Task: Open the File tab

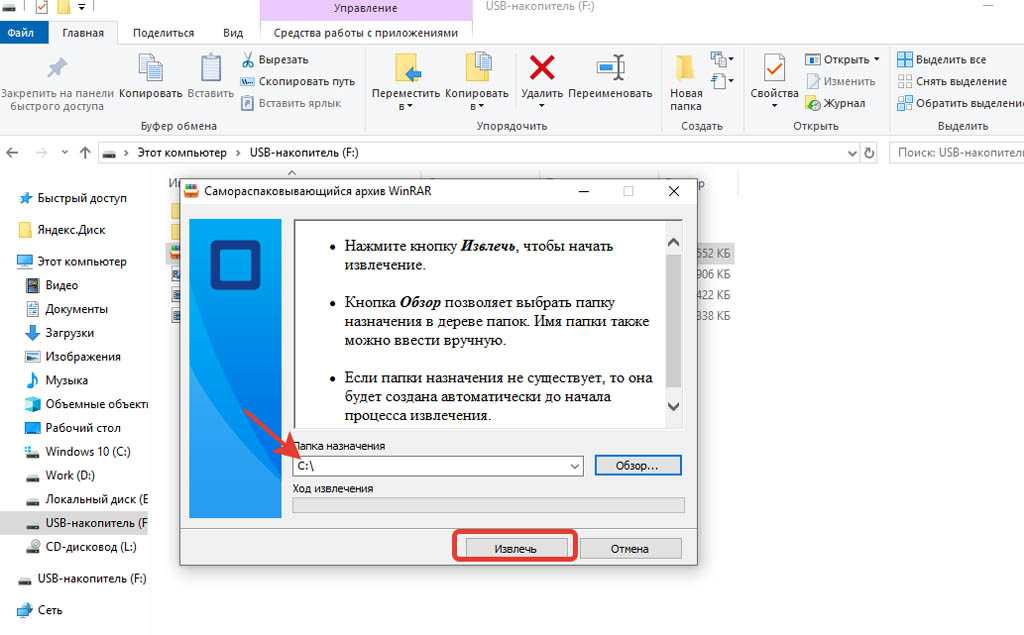Action: coord(22,33)
